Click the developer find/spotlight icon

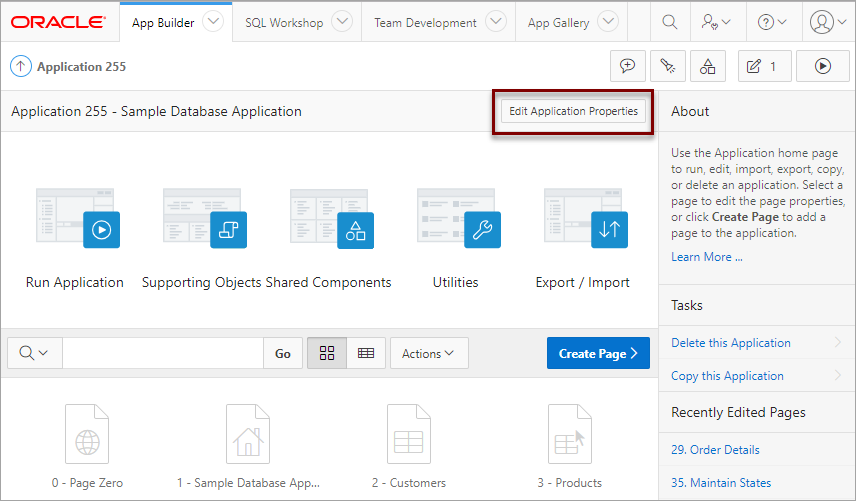(x=668, y=66)
